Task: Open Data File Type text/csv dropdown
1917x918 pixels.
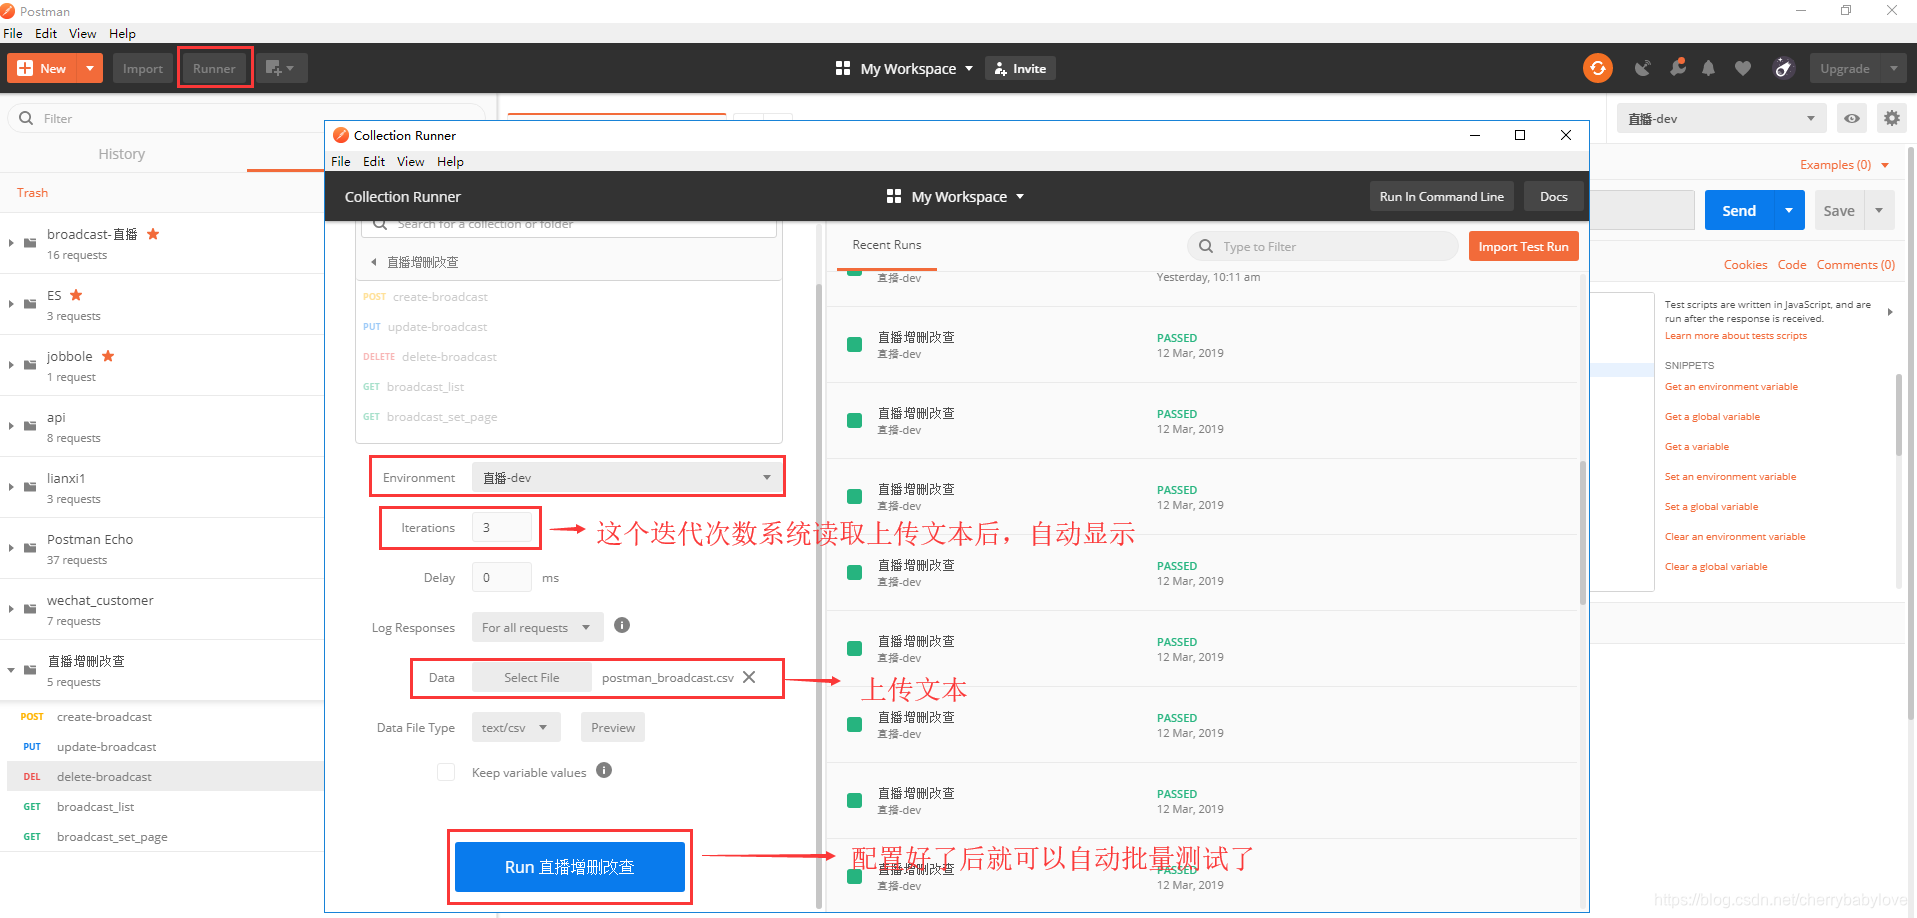Action: [x=516, y=727]
